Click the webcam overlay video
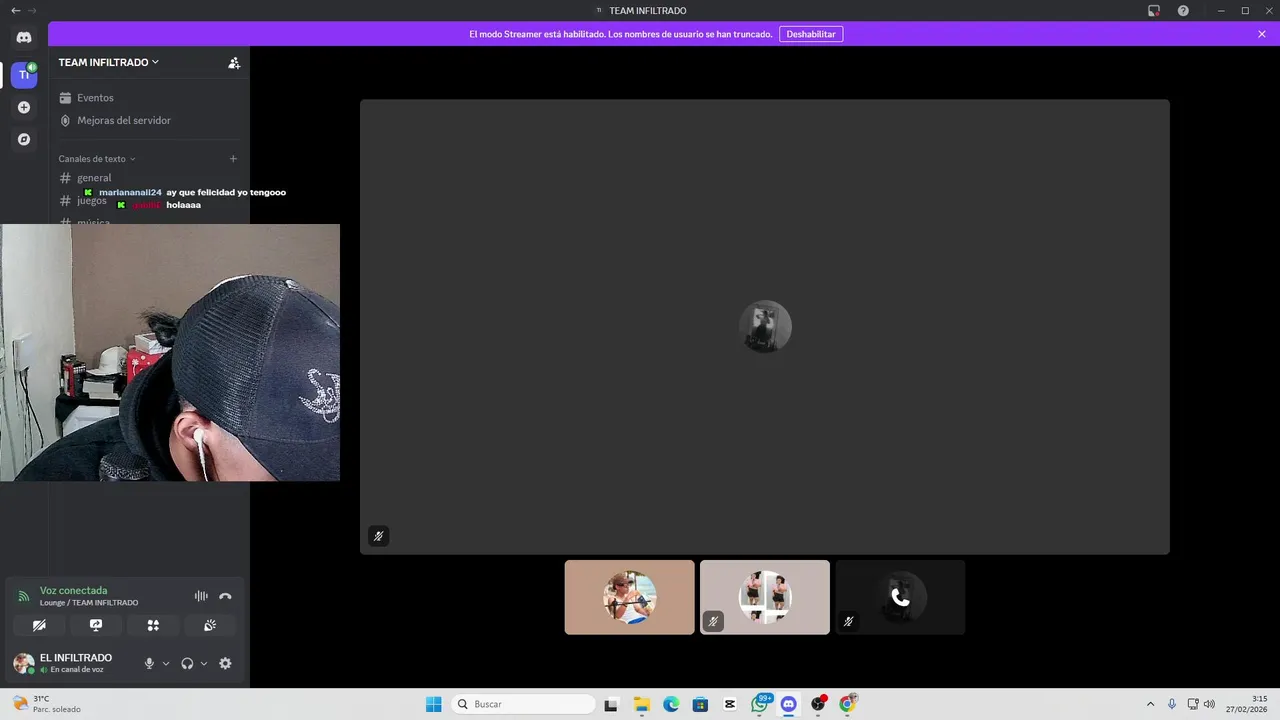Image resolution: width=1280 pixels, height=720 pixels. tap(170, 352)
